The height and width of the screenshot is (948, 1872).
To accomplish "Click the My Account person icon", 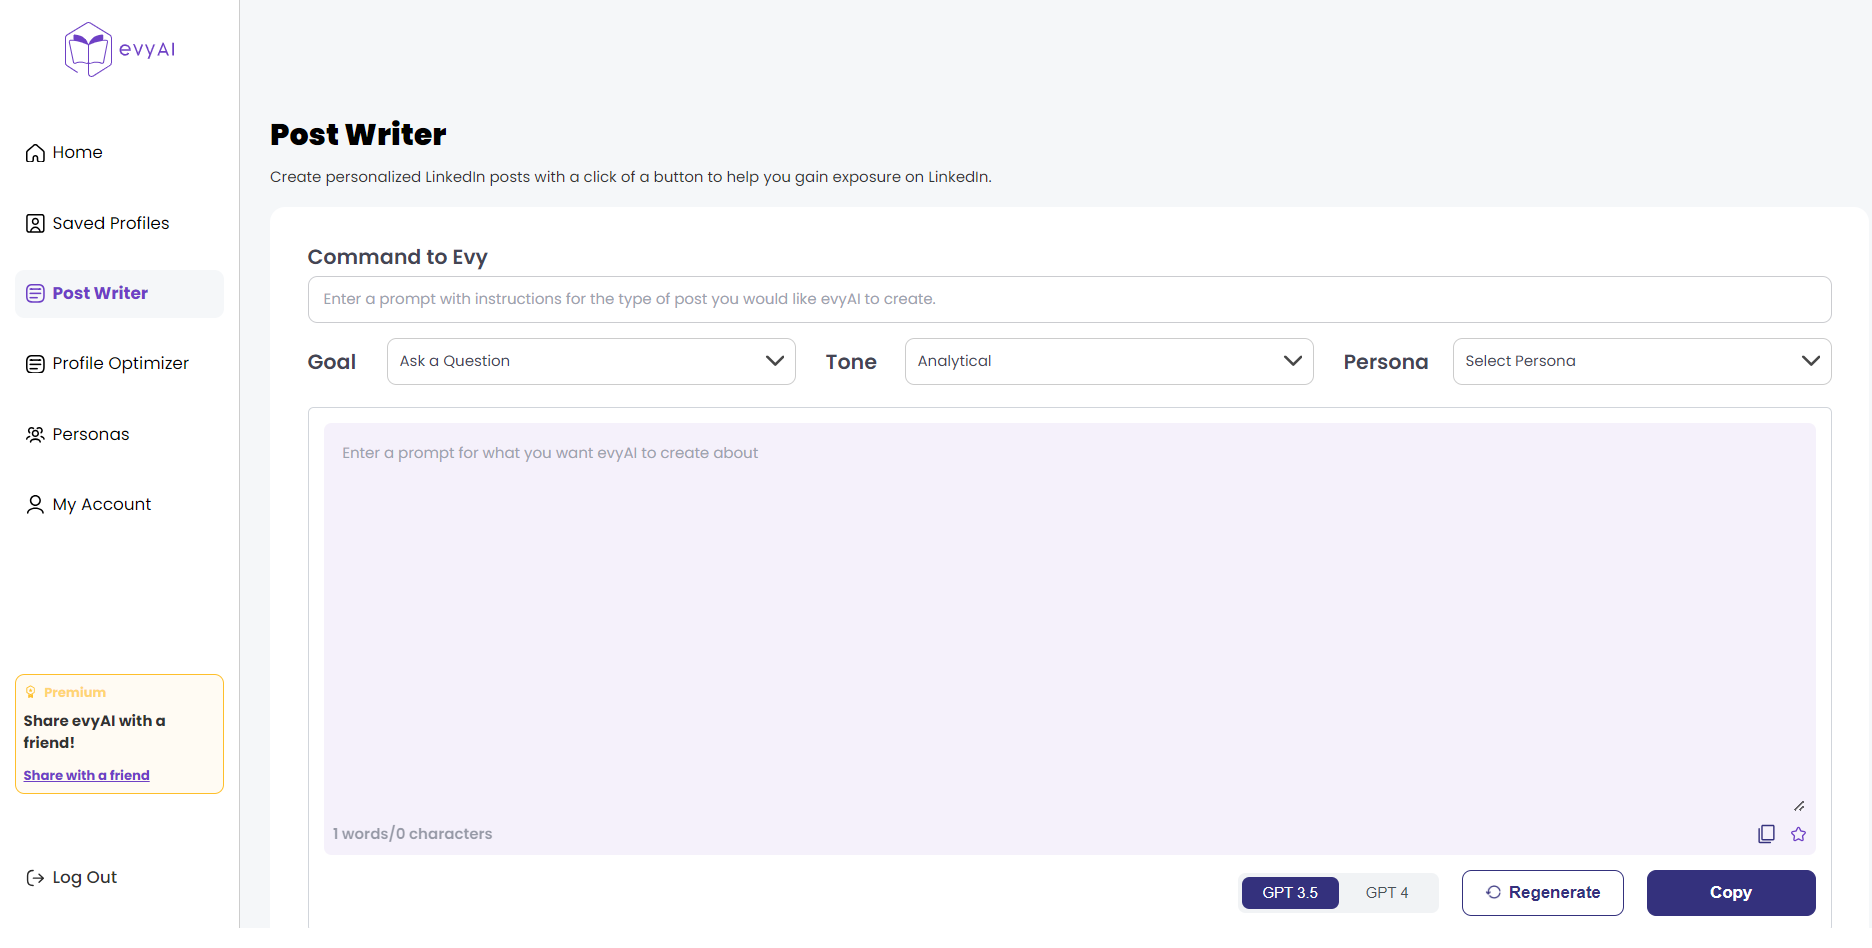I will [x=34, y=503].
